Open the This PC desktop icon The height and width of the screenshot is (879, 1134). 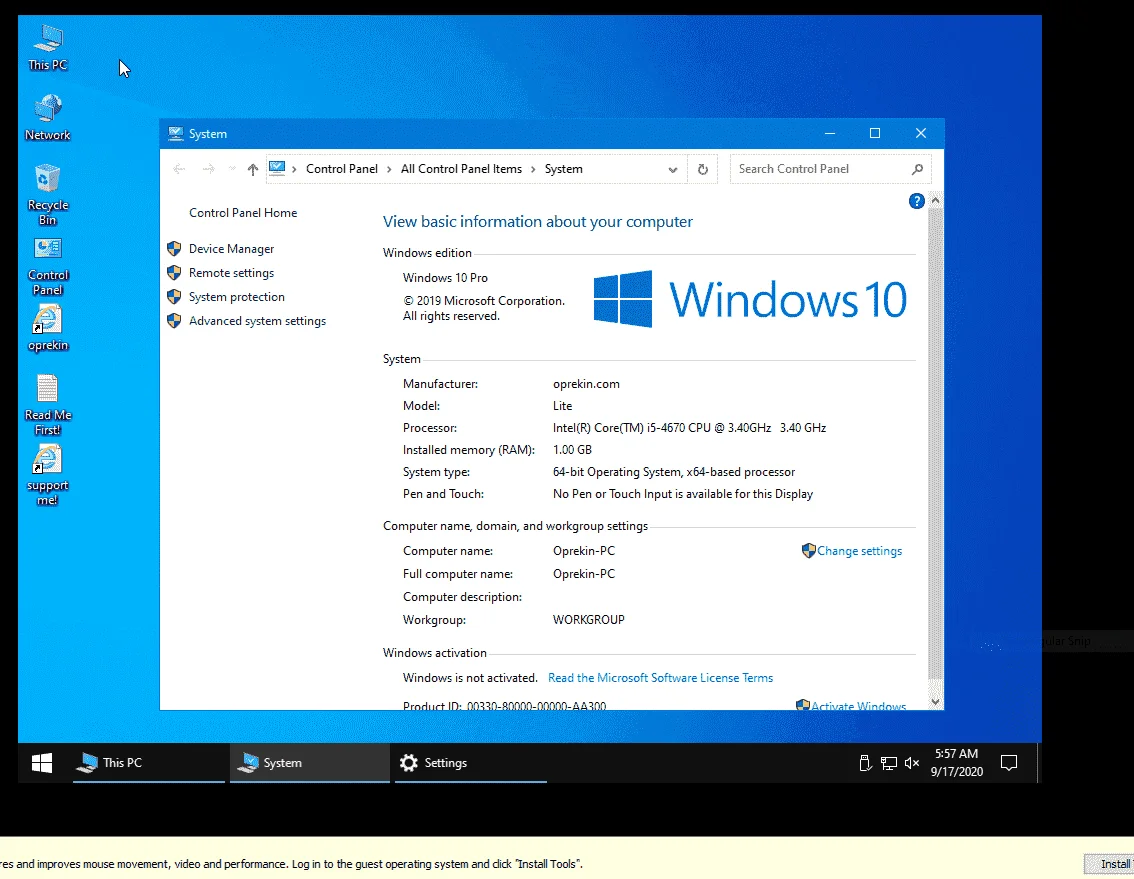click(x=48, y=48)
